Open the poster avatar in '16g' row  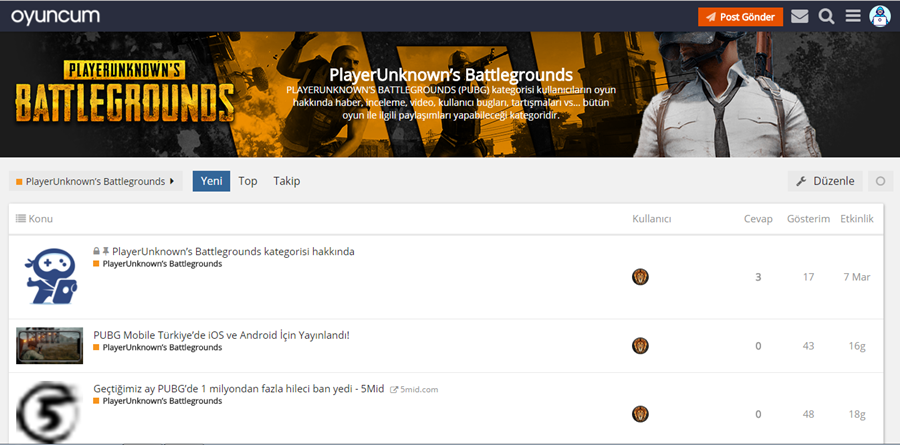tap(640, 346)
